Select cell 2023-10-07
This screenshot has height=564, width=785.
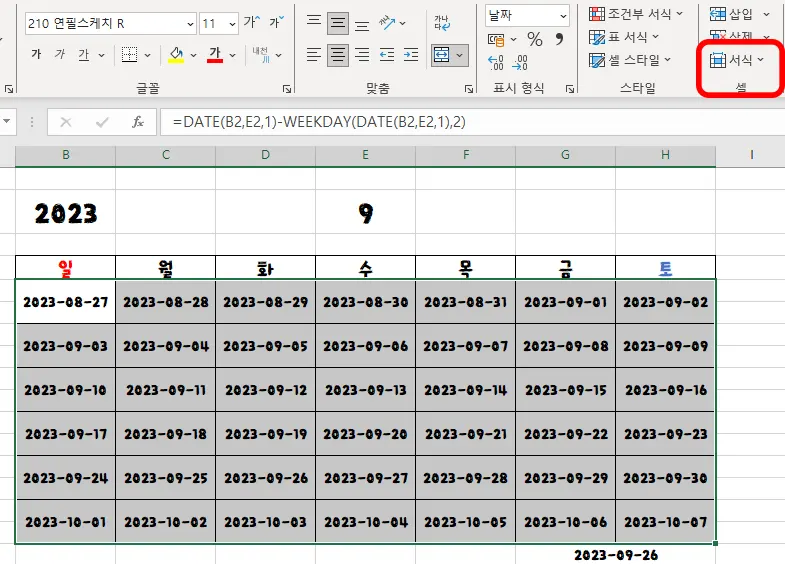click(665, 521)
